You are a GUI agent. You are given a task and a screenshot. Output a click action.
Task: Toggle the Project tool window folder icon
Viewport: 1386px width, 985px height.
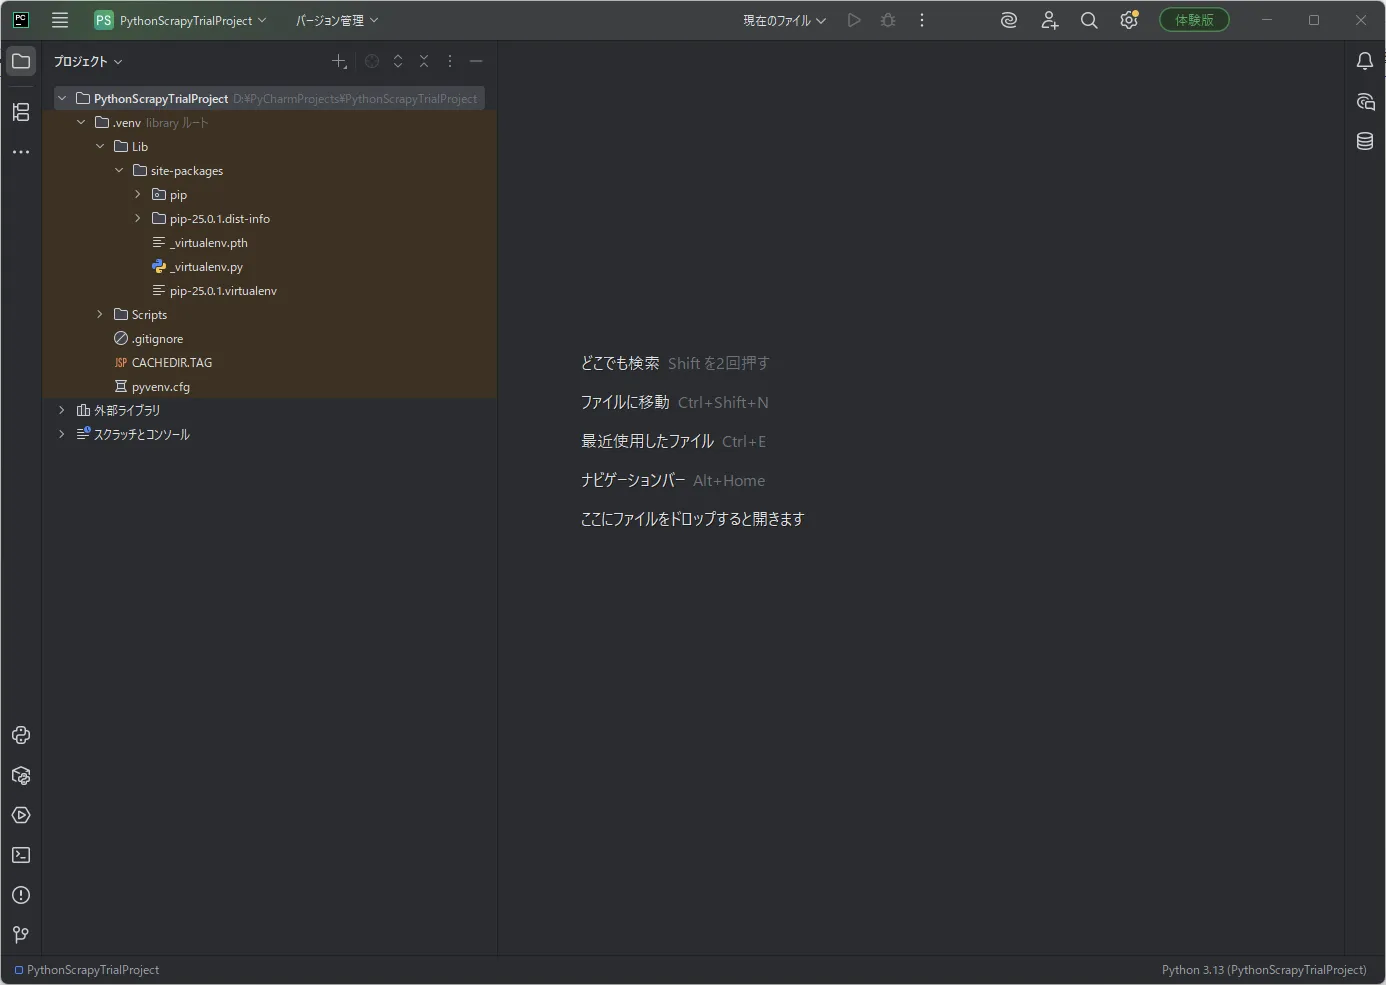click(x=21, y=61)
